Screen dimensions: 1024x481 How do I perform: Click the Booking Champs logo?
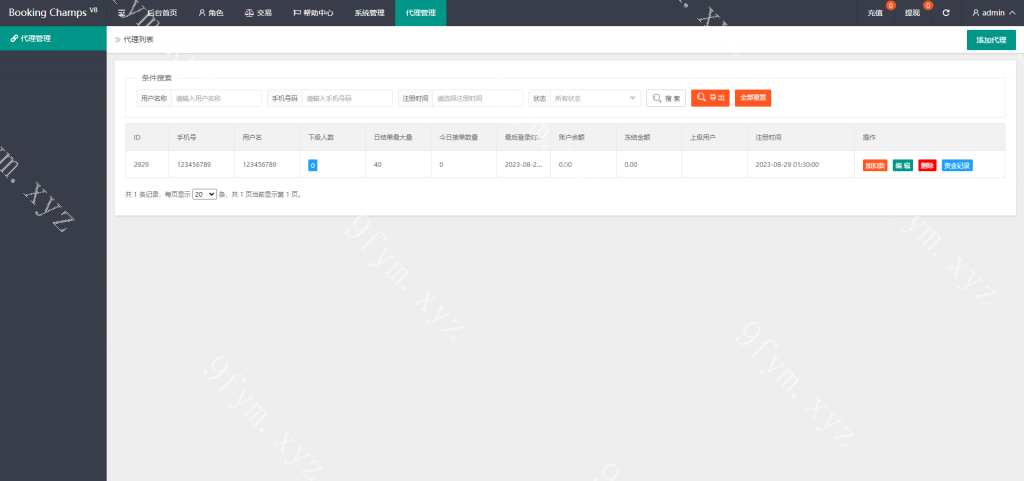(x=53, y=12)
